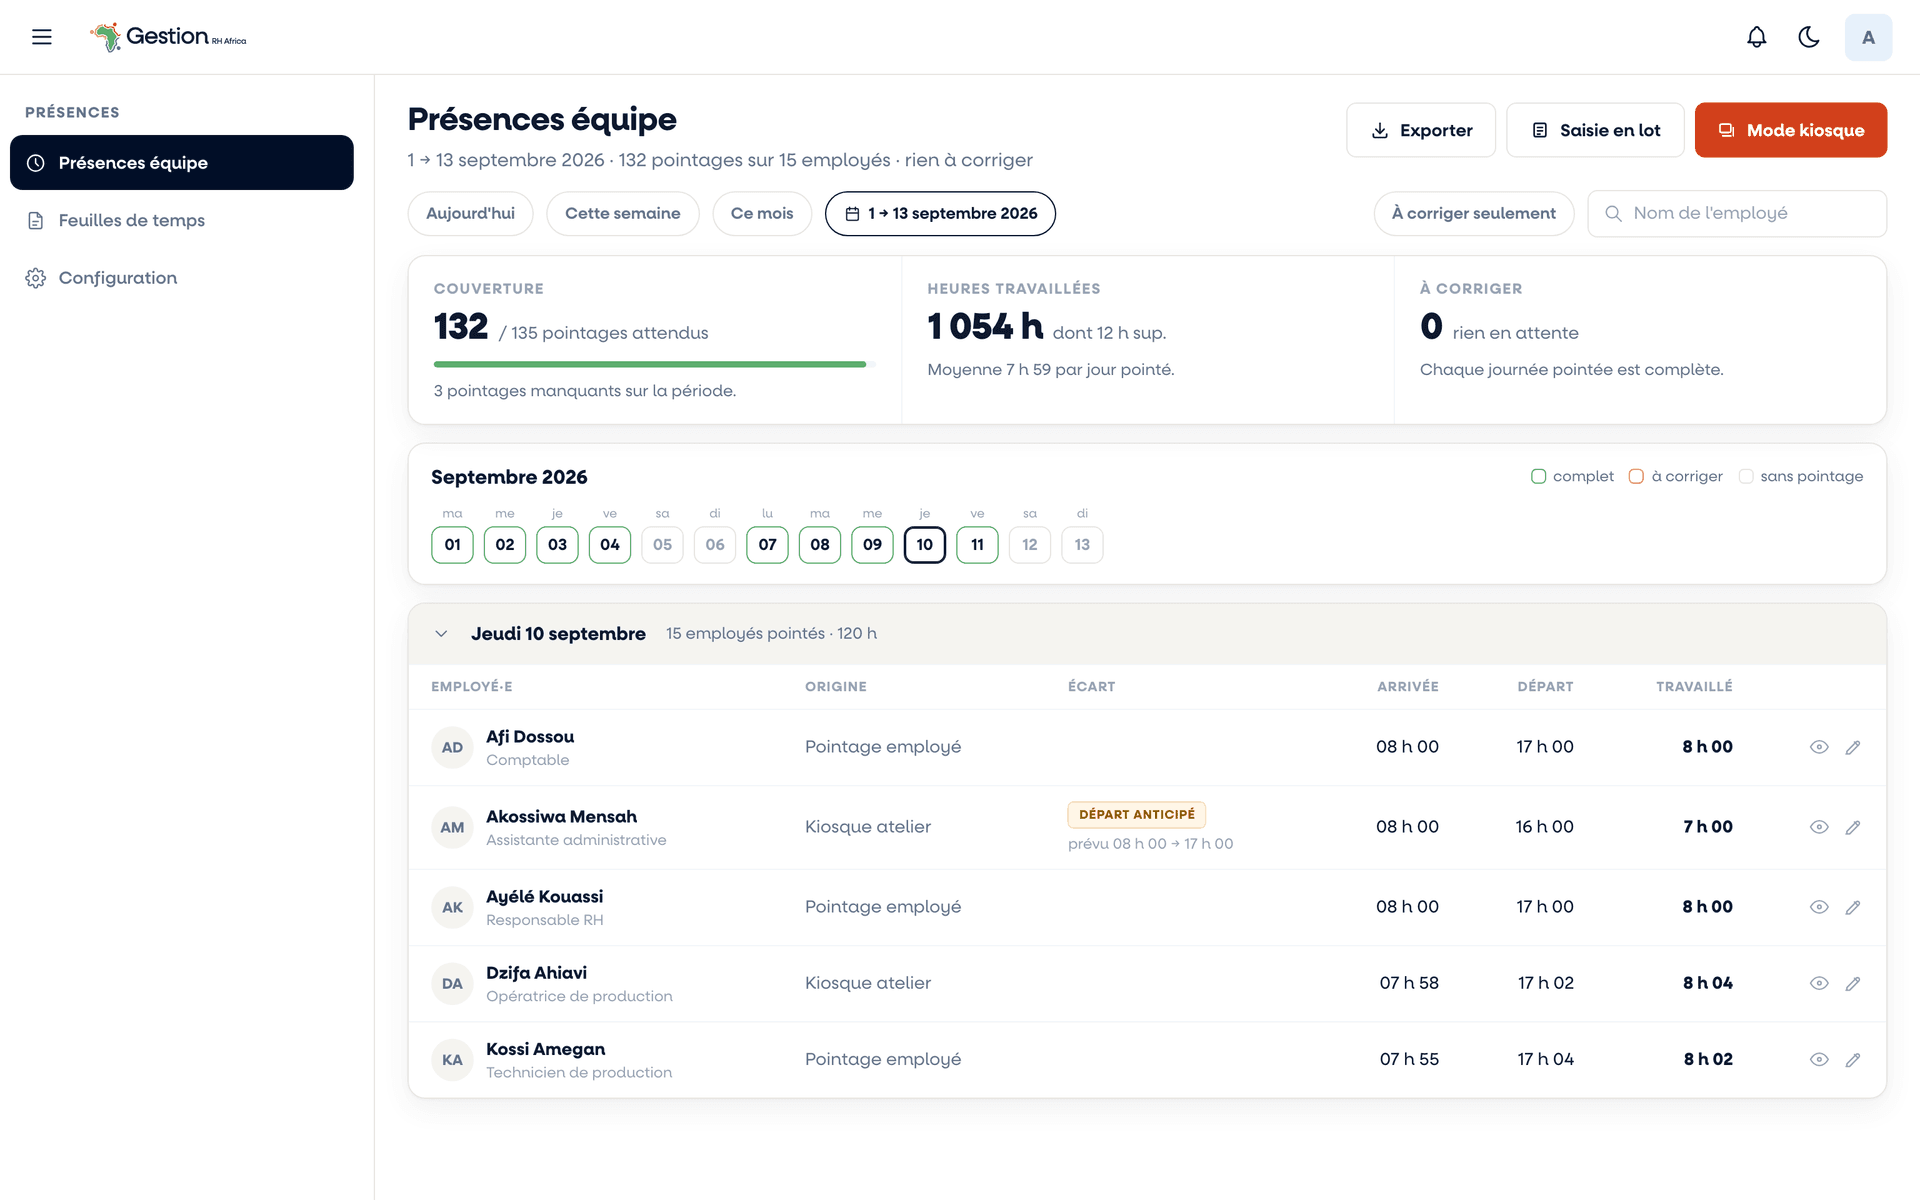The width and height of the screenshot is (1920, 1200).
Task: Click the TRAVAILLÉ column header
Action: coord(1694,687)
